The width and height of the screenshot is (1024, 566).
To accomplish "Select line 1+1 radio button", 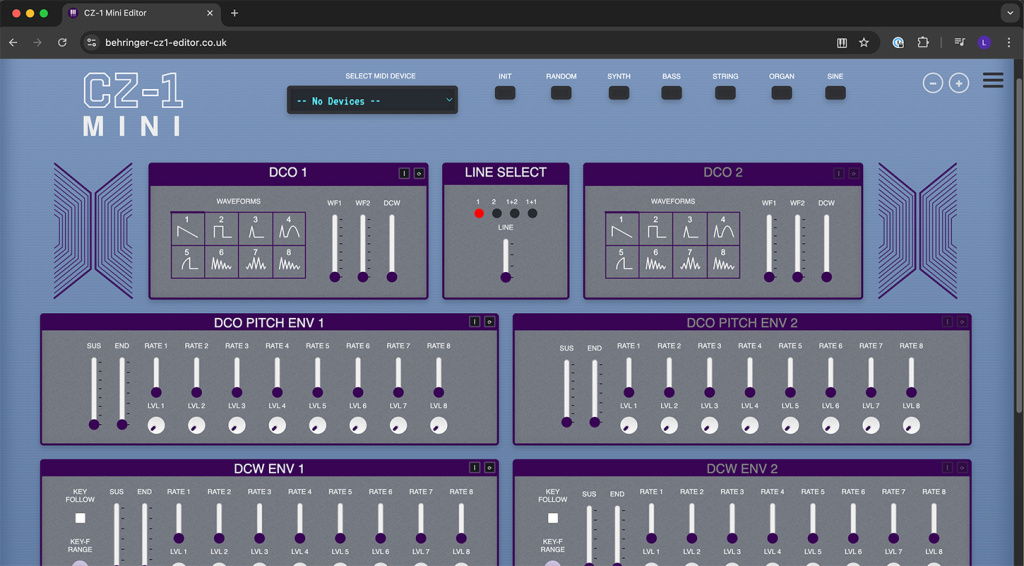I will [532, 213].
